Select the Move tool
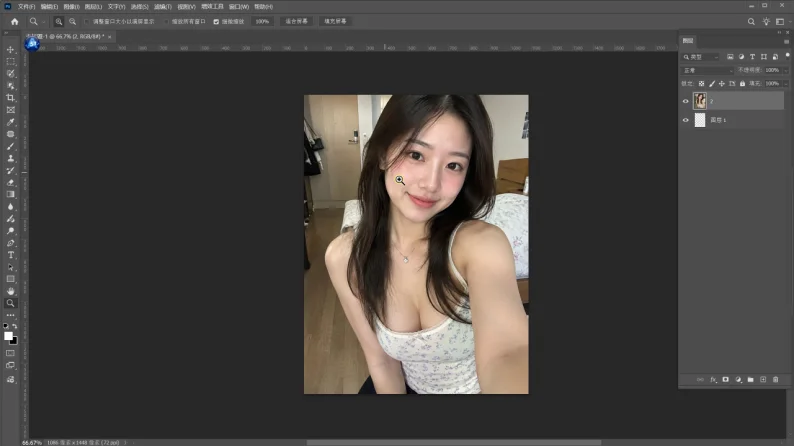Screen dimensions: 794x447 [11, 50]
